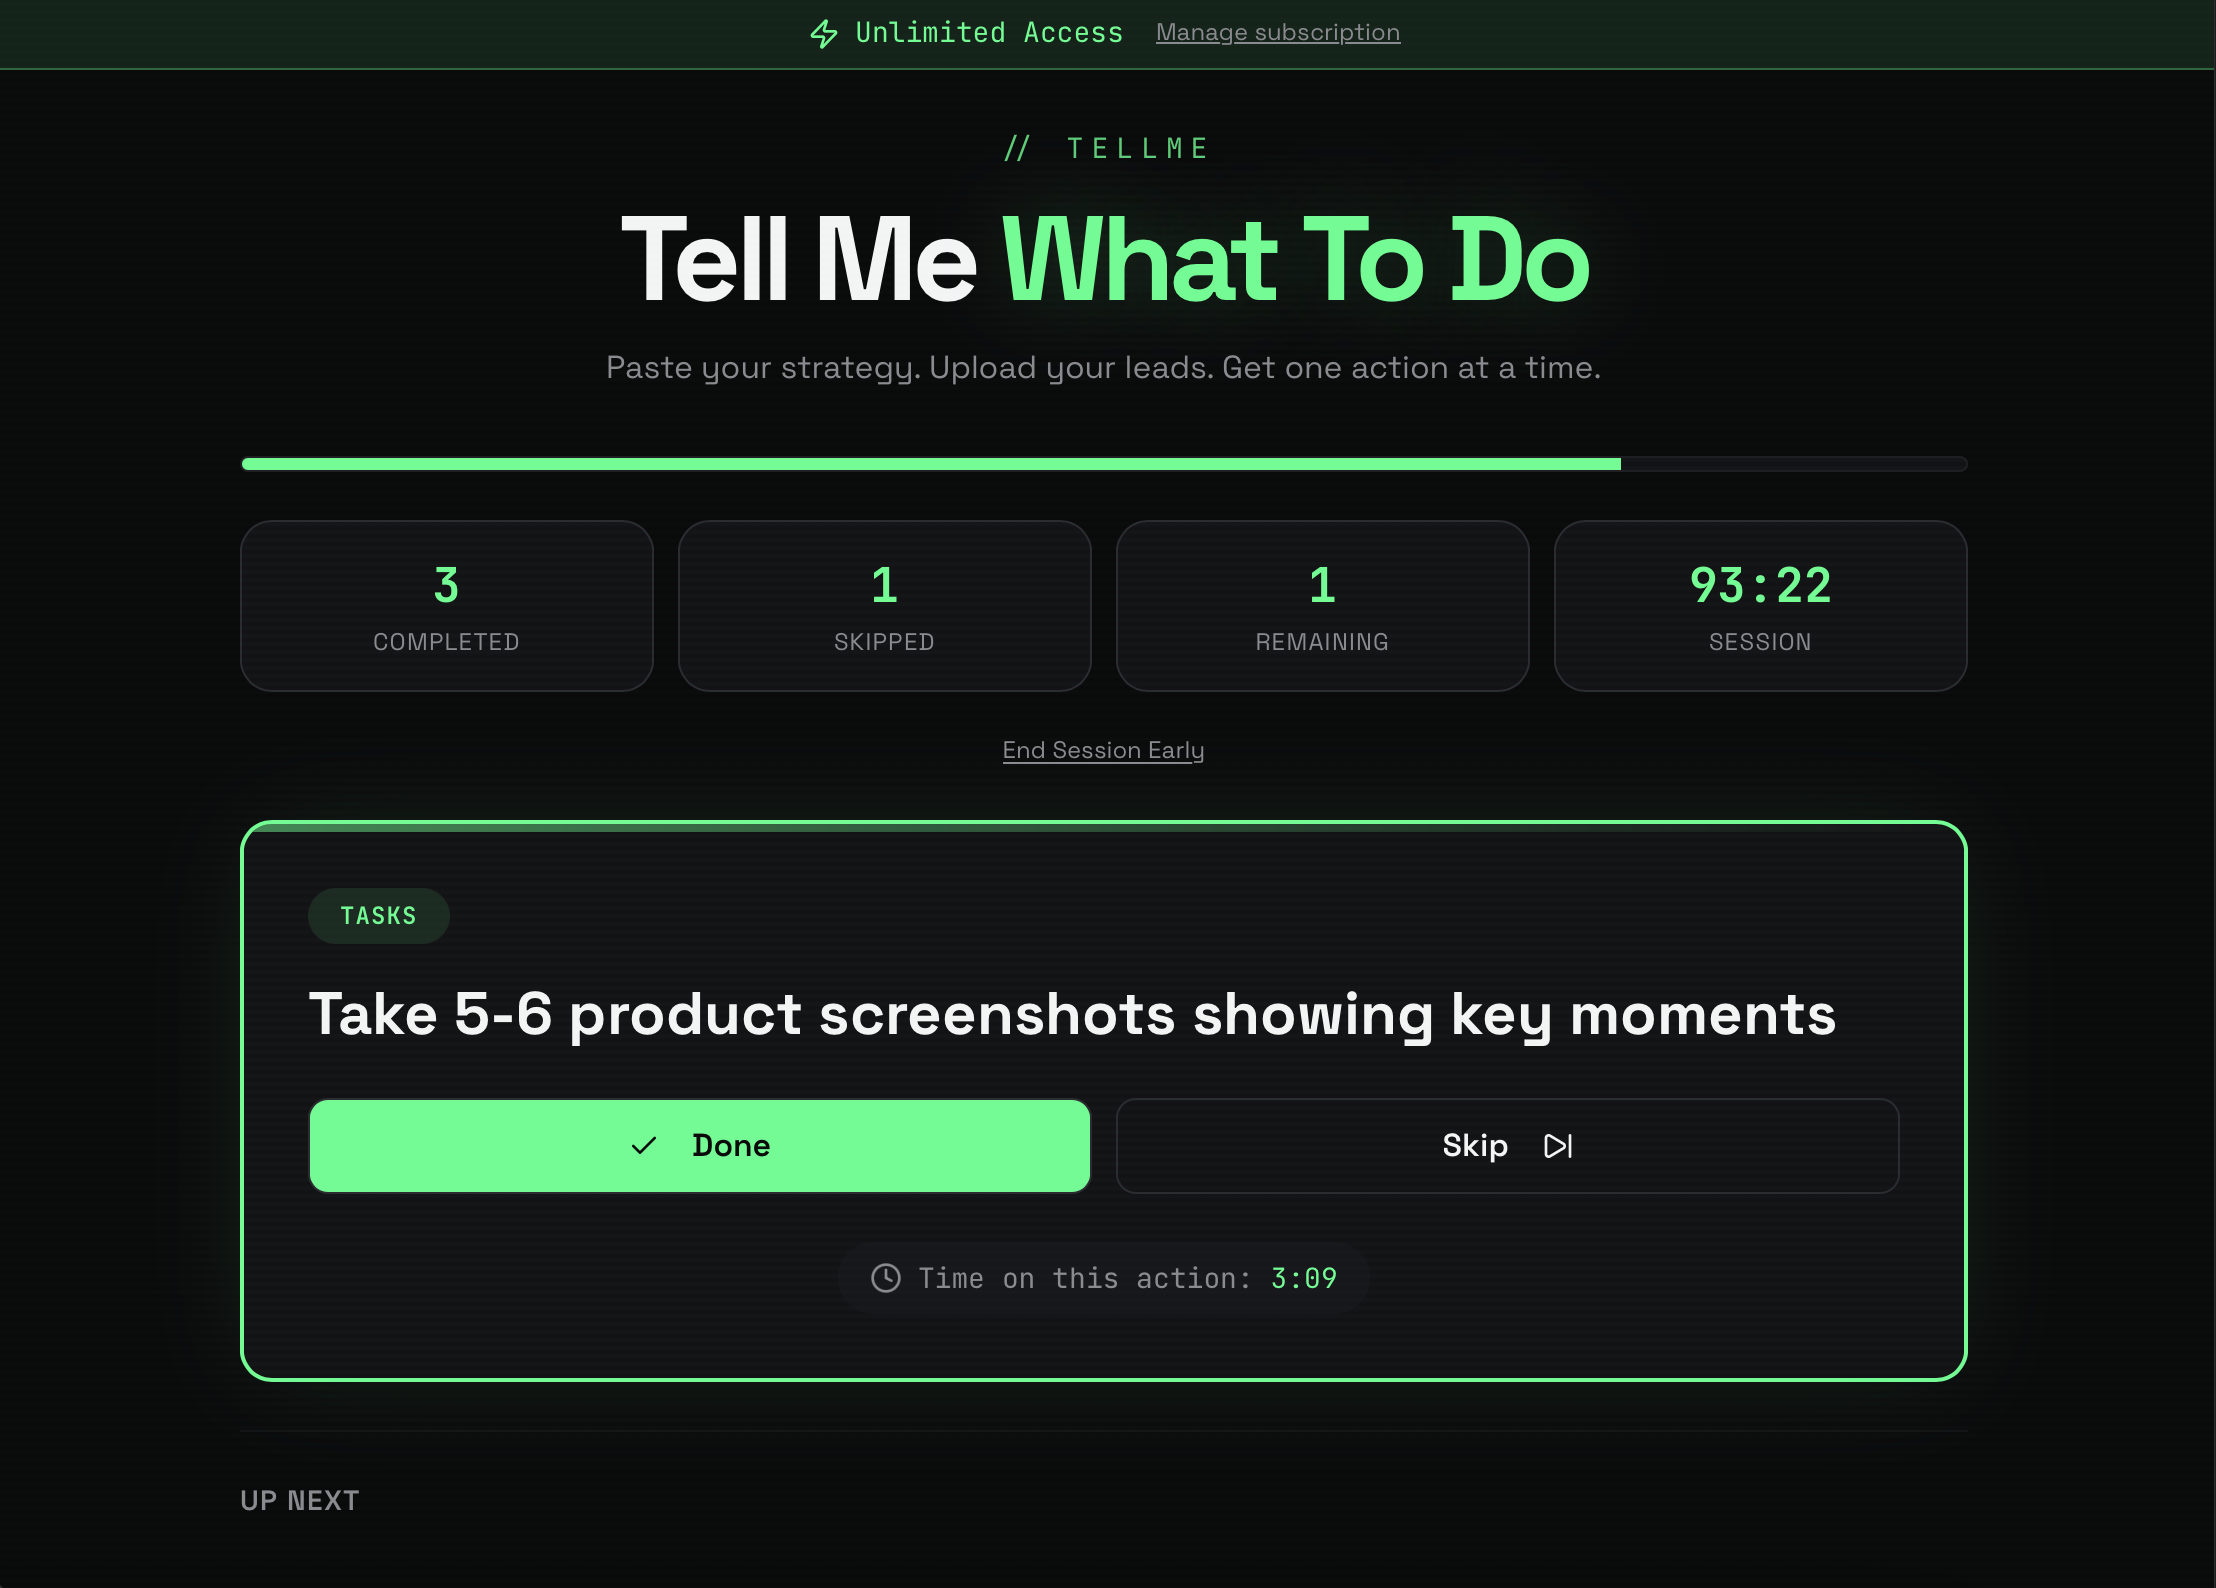Click the 3:09 time value
Screen dimensions: 2216x1588
pos(1303,1277)
